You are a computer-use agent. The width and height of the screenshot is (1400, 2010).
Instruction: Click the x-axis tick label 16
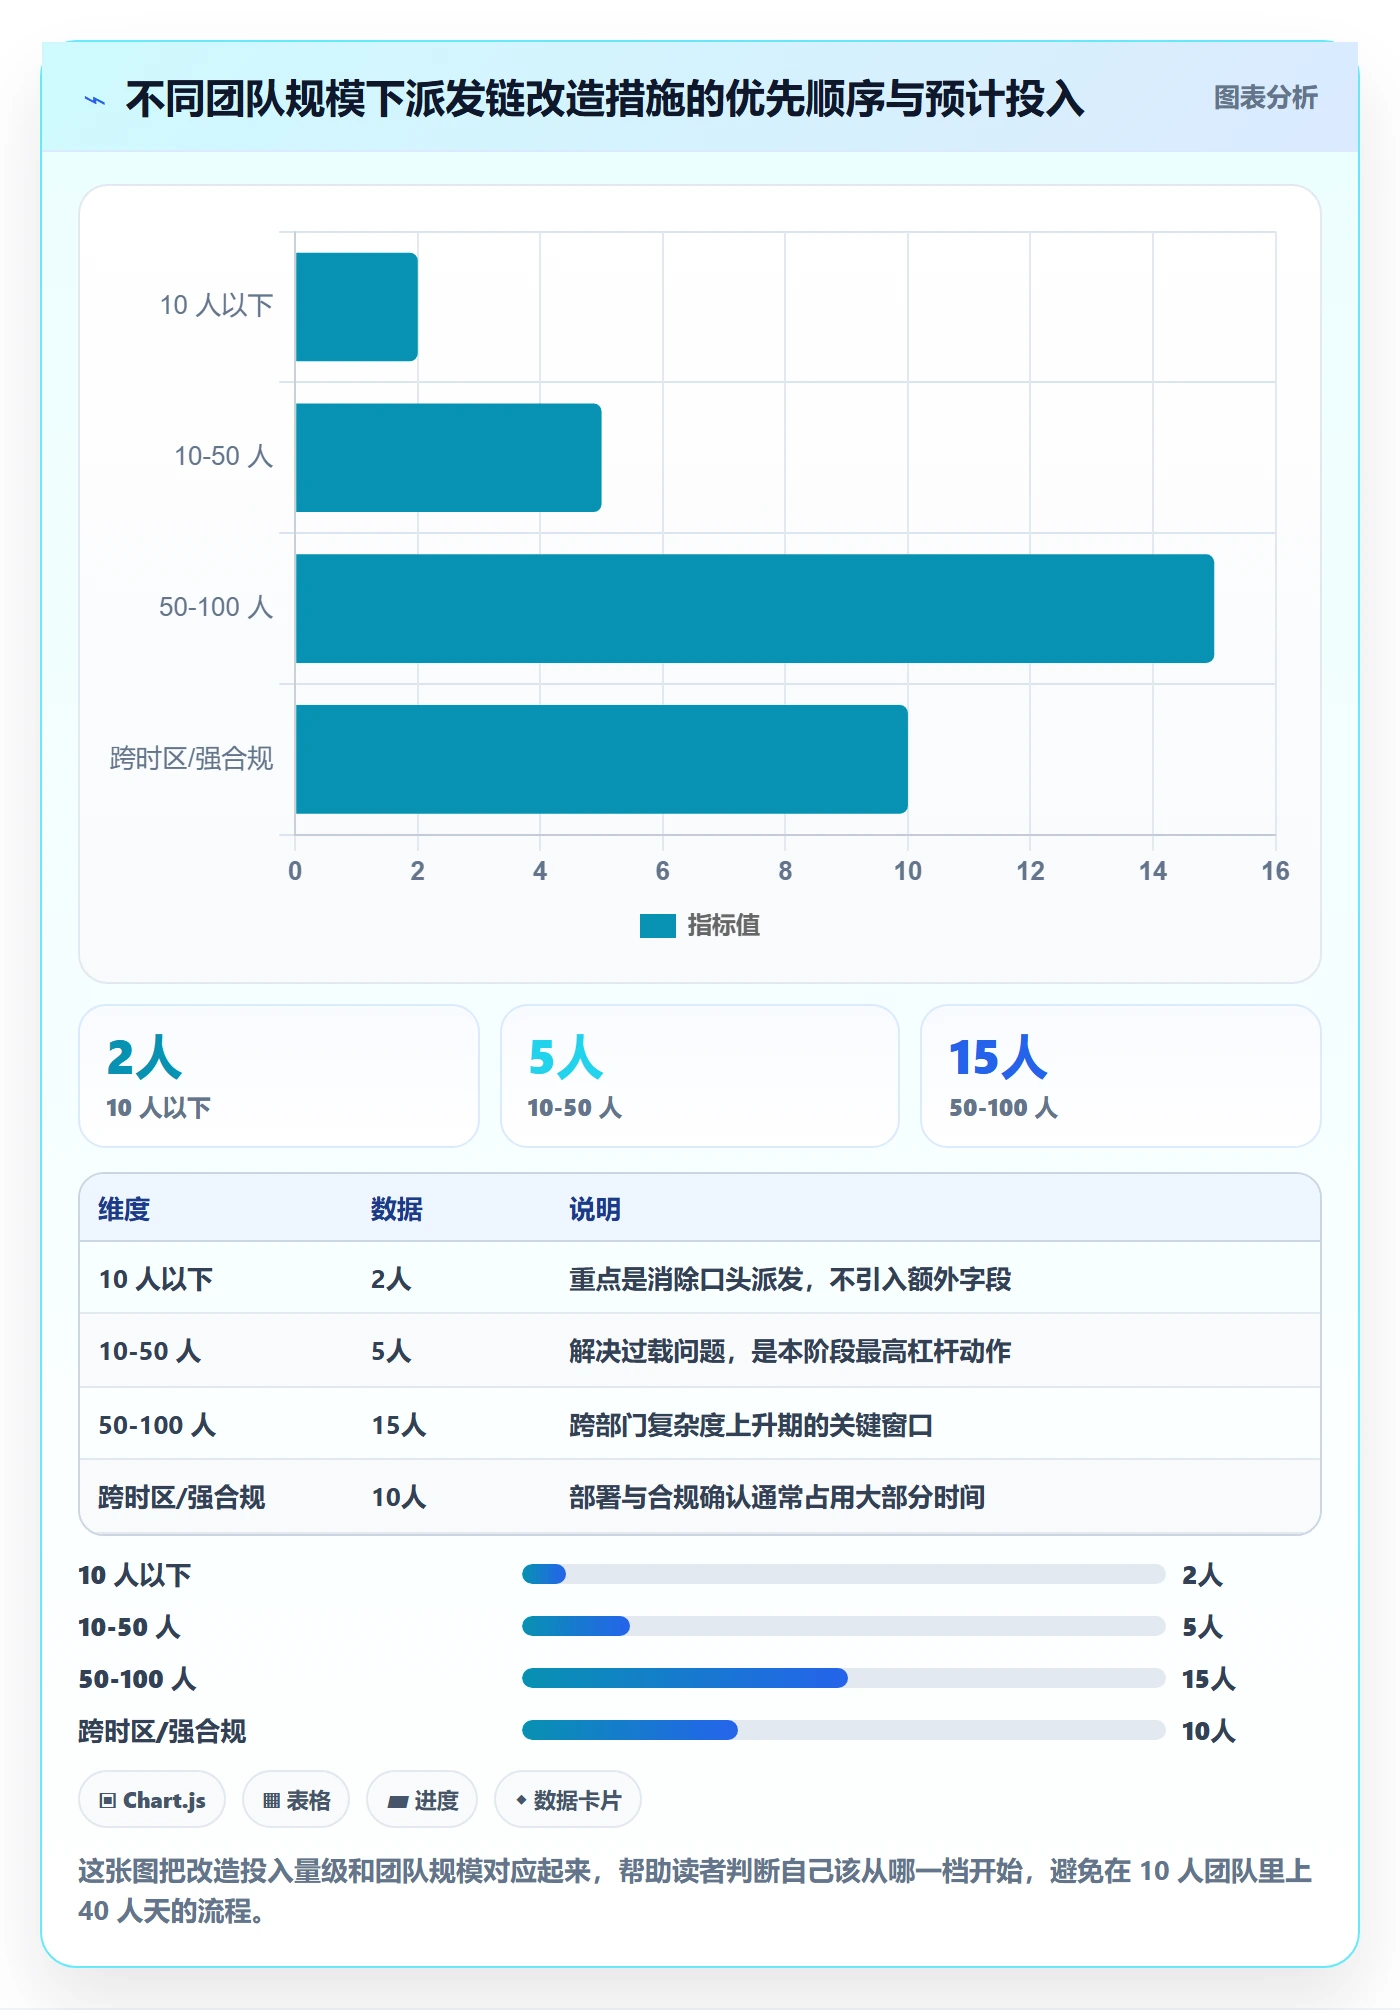(x=1275, y=871)
